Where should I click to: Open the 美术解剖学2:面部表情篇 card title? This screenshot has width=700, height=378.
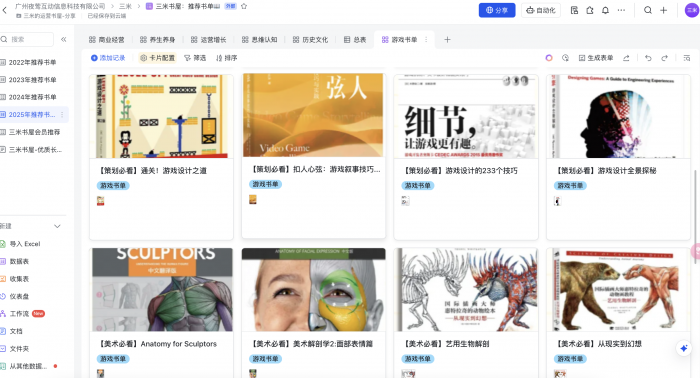click(311, 344)
